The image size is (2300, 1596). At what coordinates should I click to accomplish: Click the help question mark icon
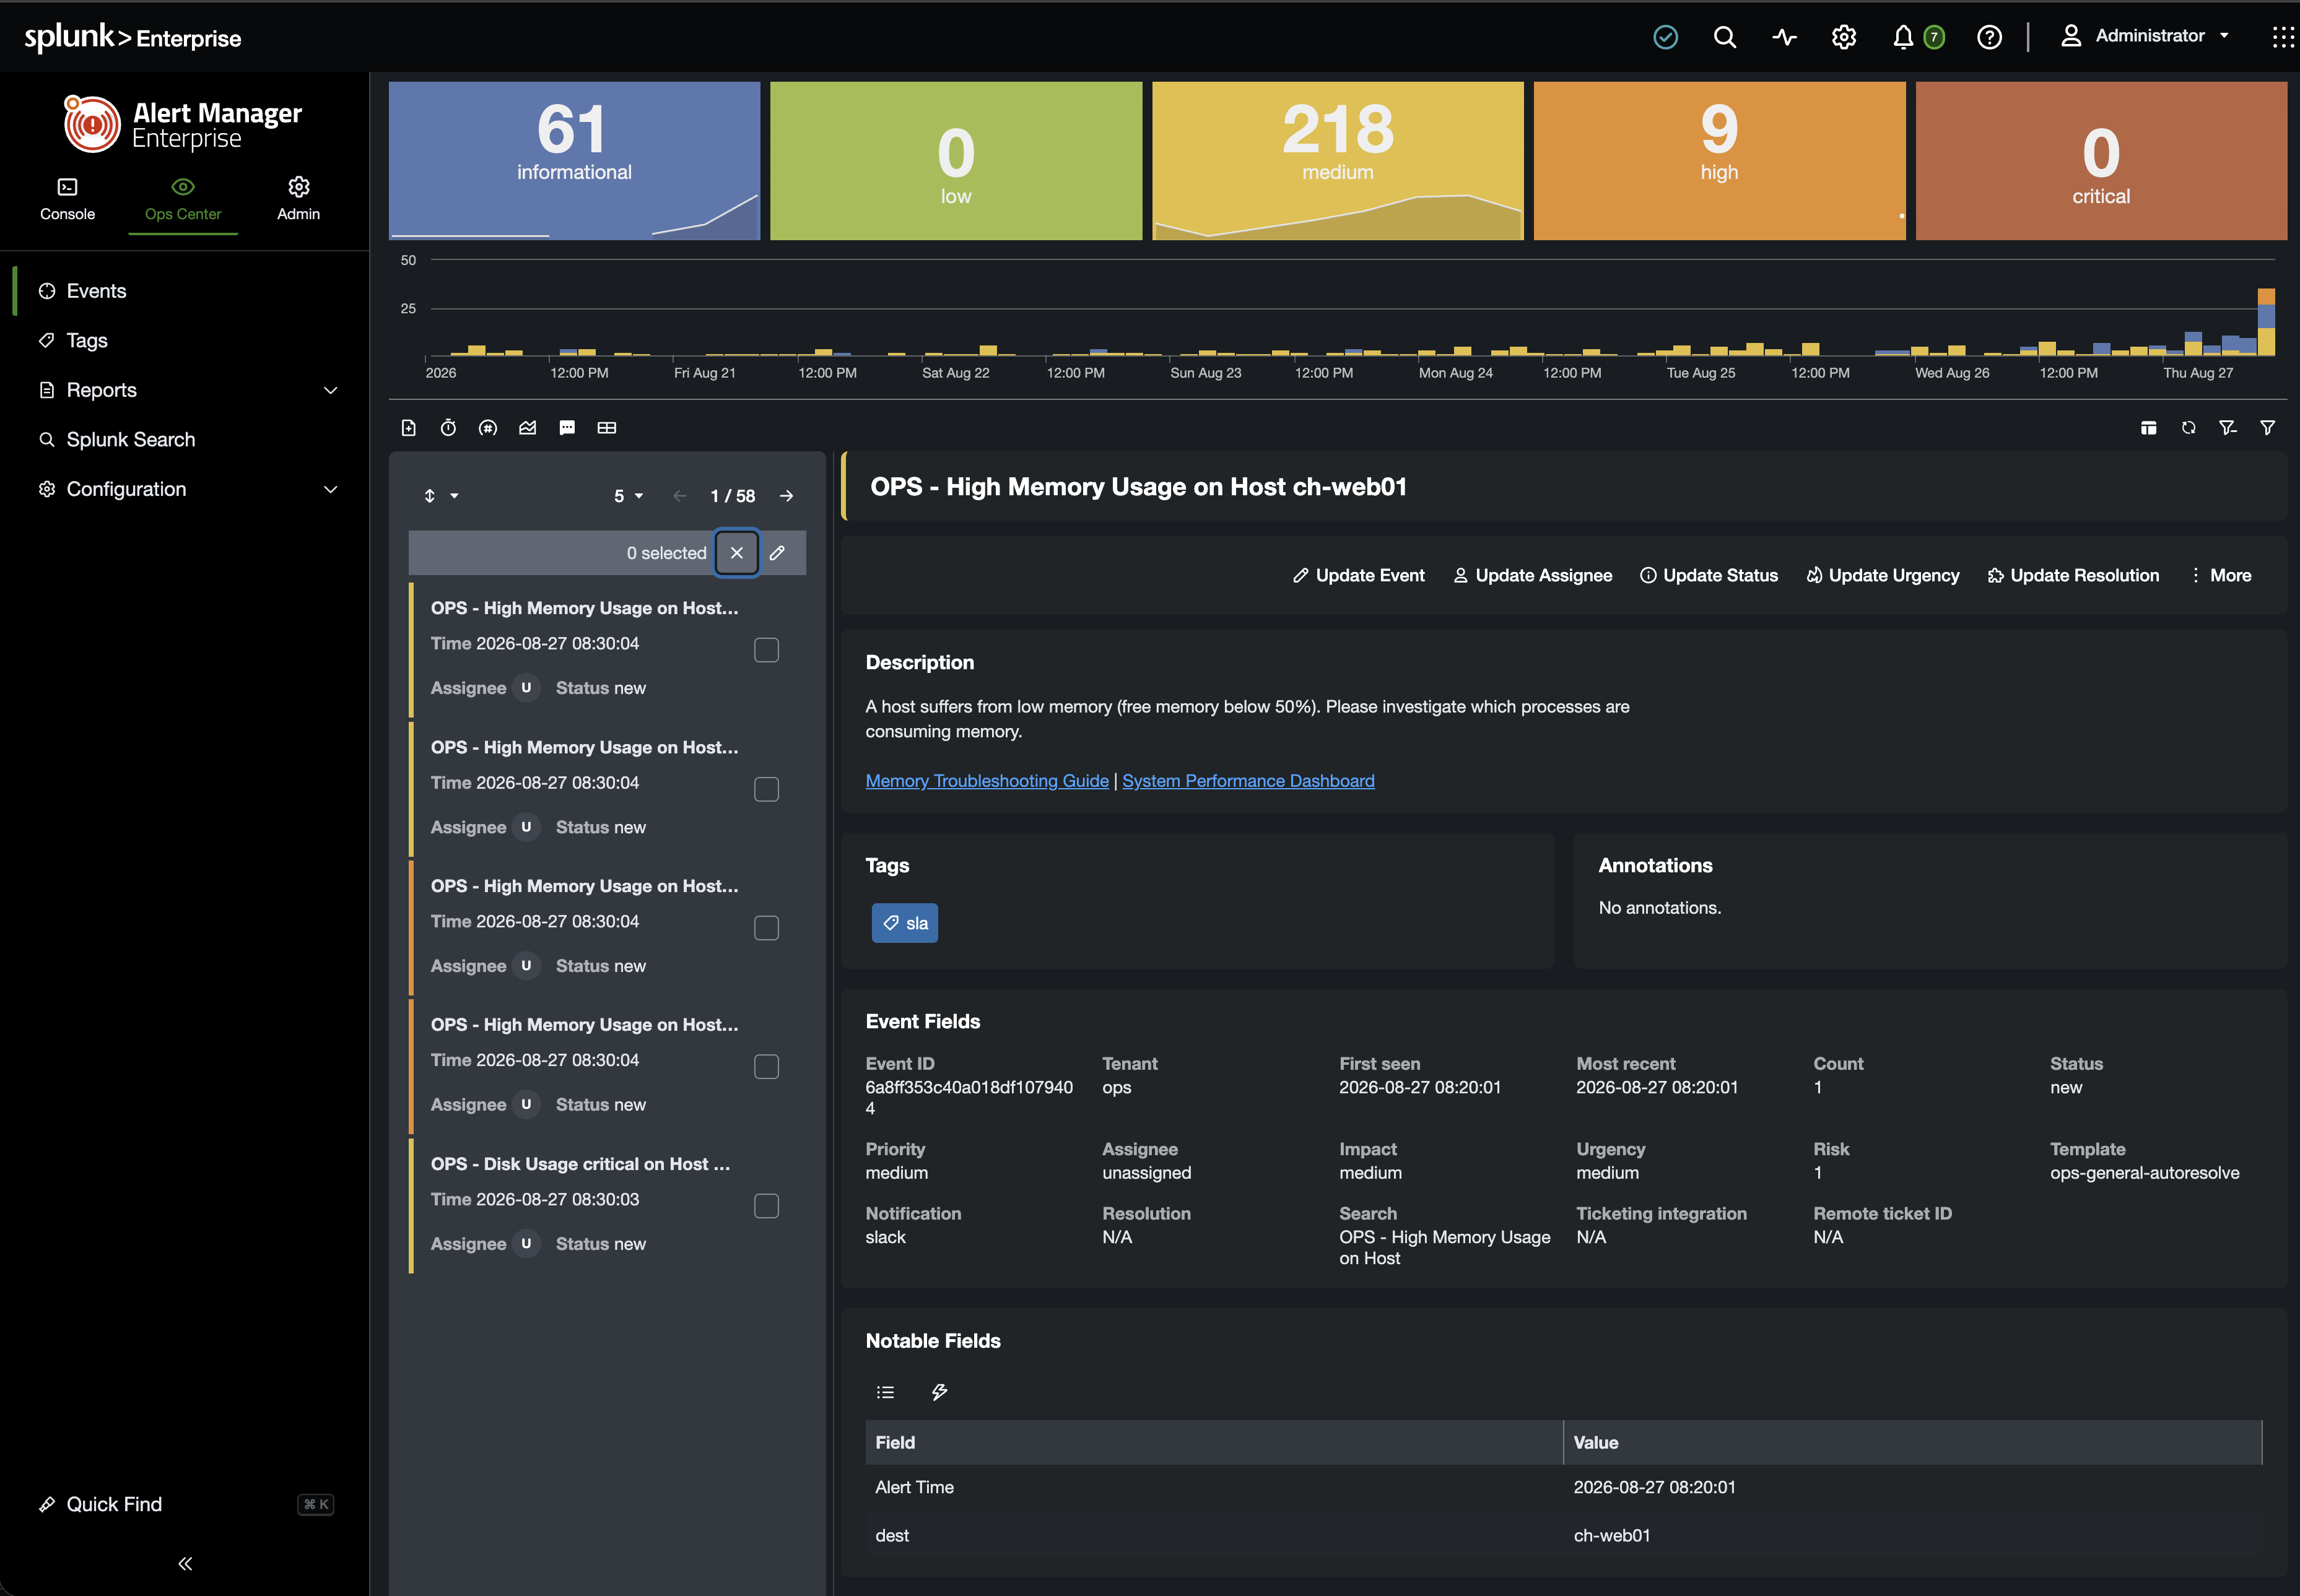(1990, 37)
